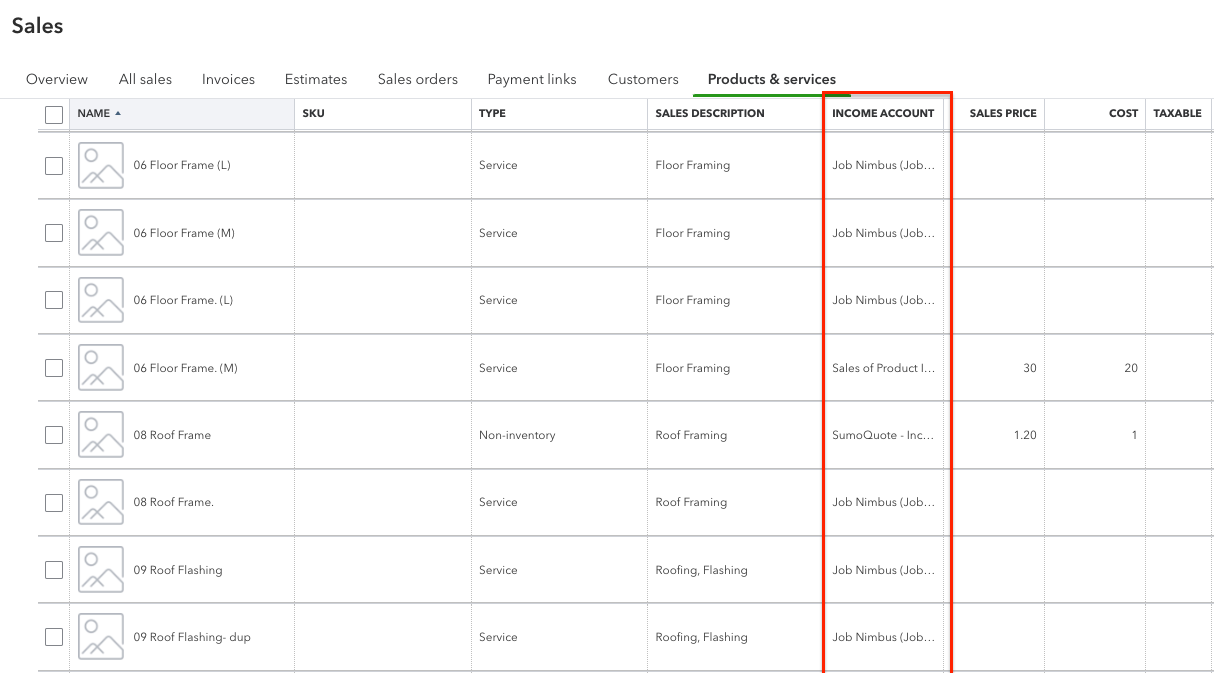
Task: Click sales price value 30
Action: coord(1030,368)
